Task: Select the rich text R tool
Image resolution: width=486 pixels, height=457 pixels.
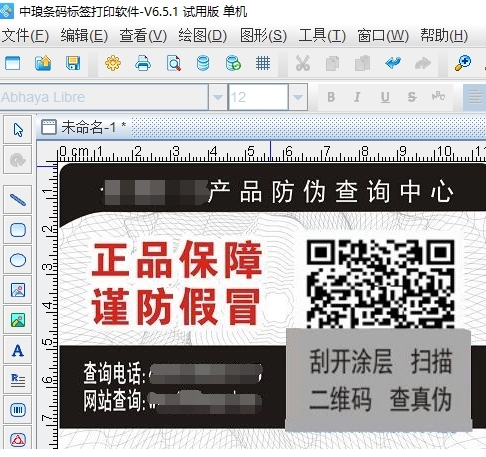Action: pyautogui.click(x=18, y=380)
